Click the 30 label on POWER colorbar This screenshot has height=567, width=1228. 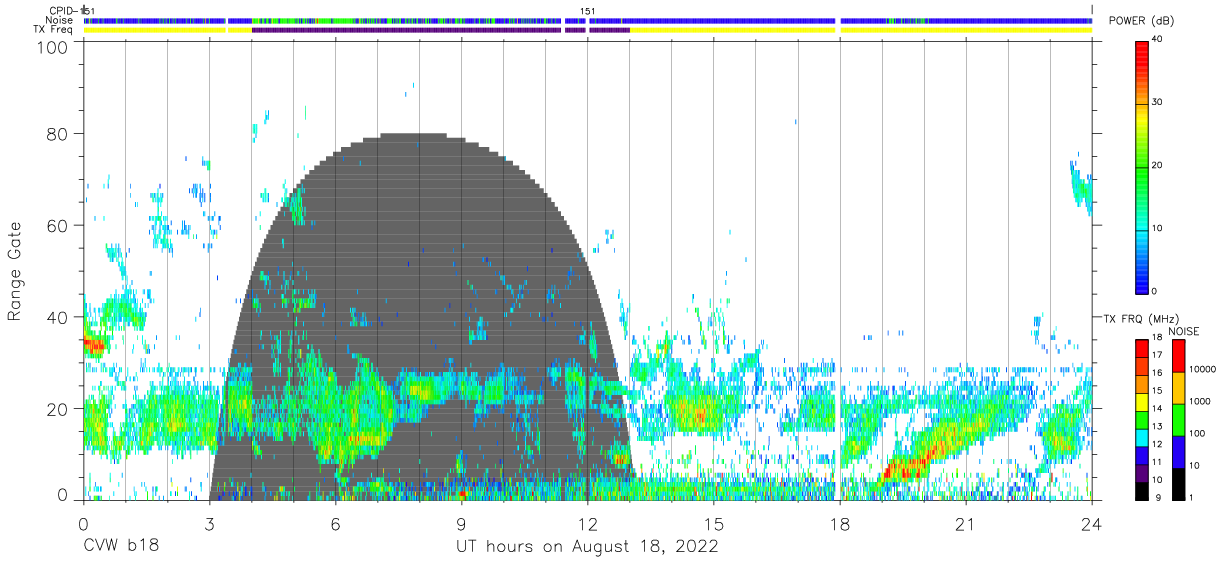pyautogui.click(x=1158, y=102)
